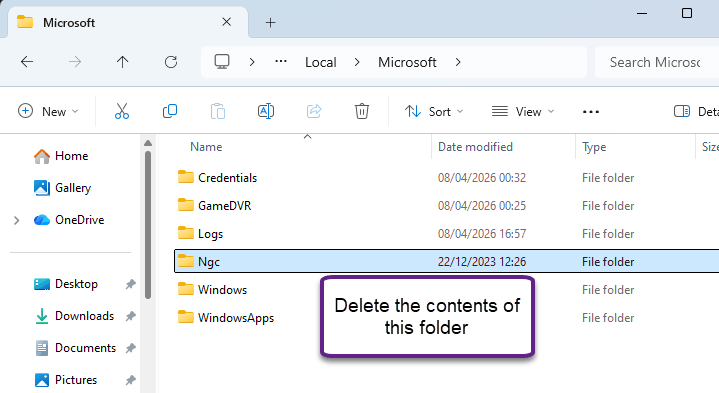The image size is (719, 393).
Task: Open Home in the navigation pane
Action: tap(61, 156)
